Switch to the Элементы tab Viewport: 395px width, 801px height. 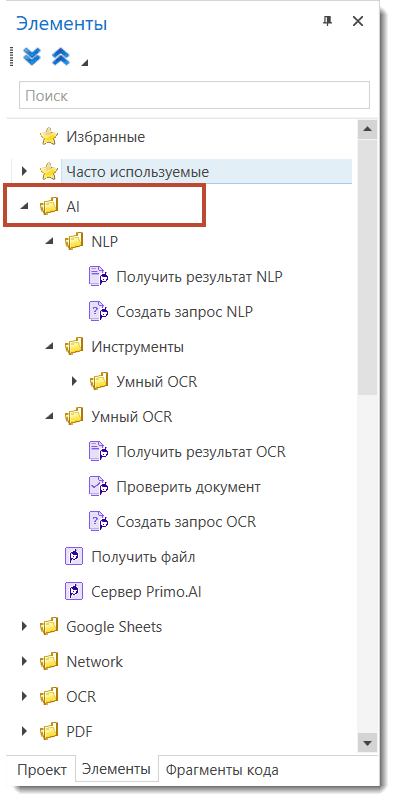pos(117,769)
